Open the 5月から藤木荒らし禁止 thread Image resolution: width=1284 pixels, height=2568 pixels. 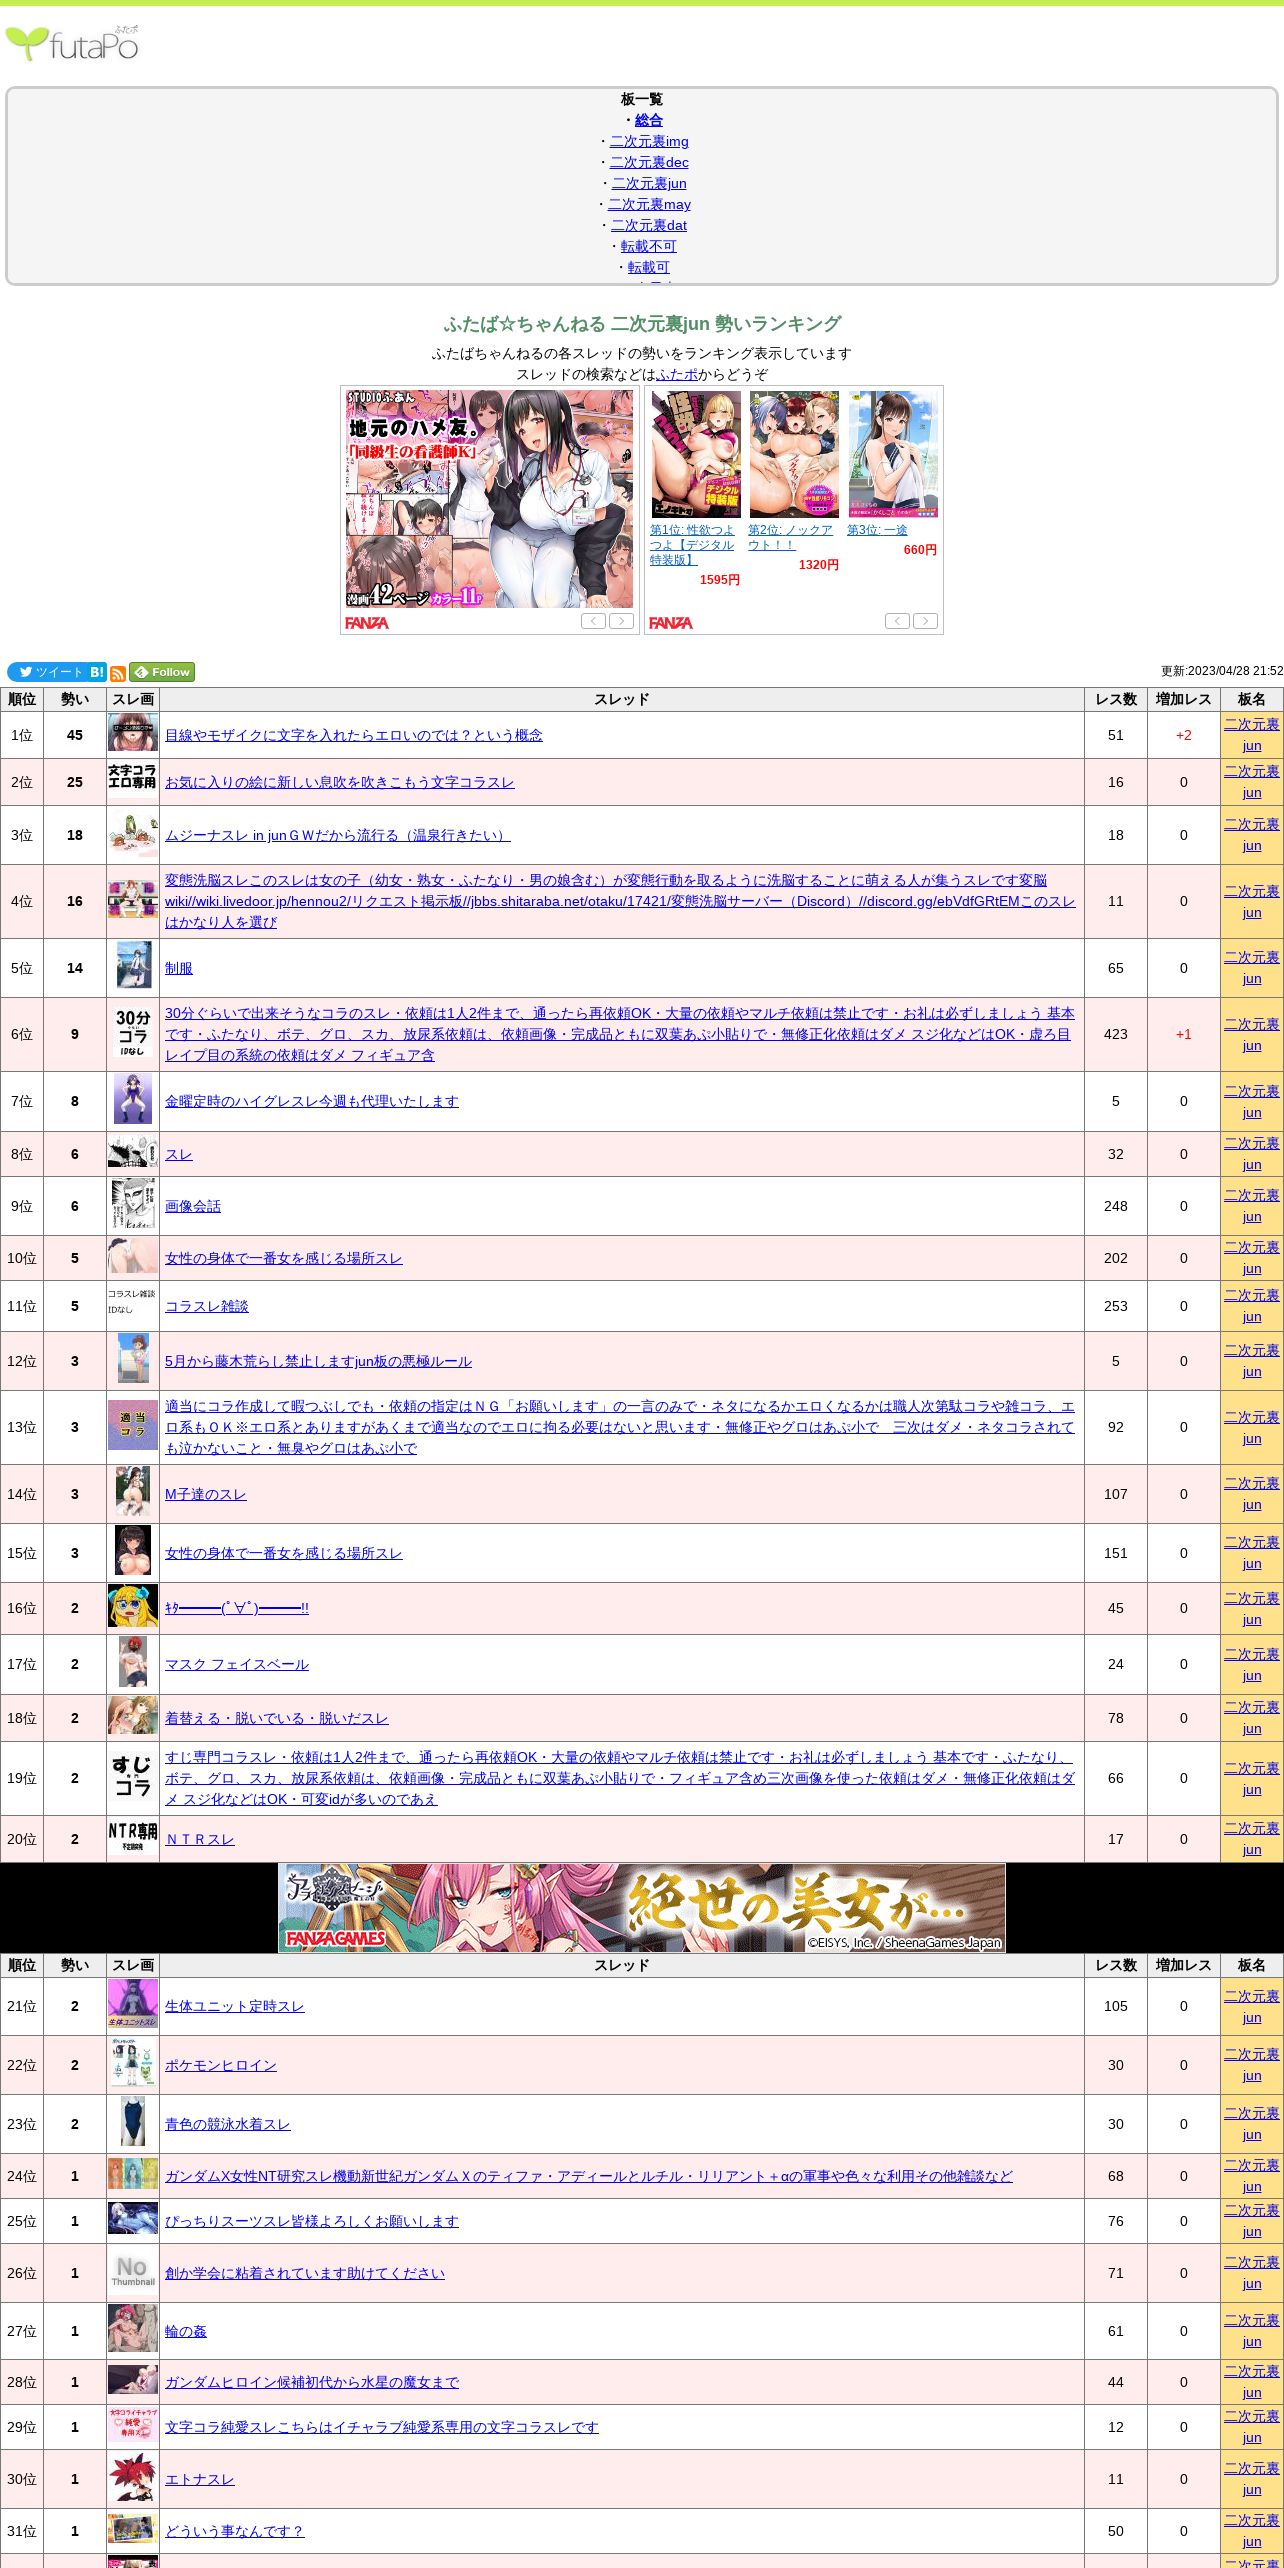pyautogui.click(x=318, y=1361)
